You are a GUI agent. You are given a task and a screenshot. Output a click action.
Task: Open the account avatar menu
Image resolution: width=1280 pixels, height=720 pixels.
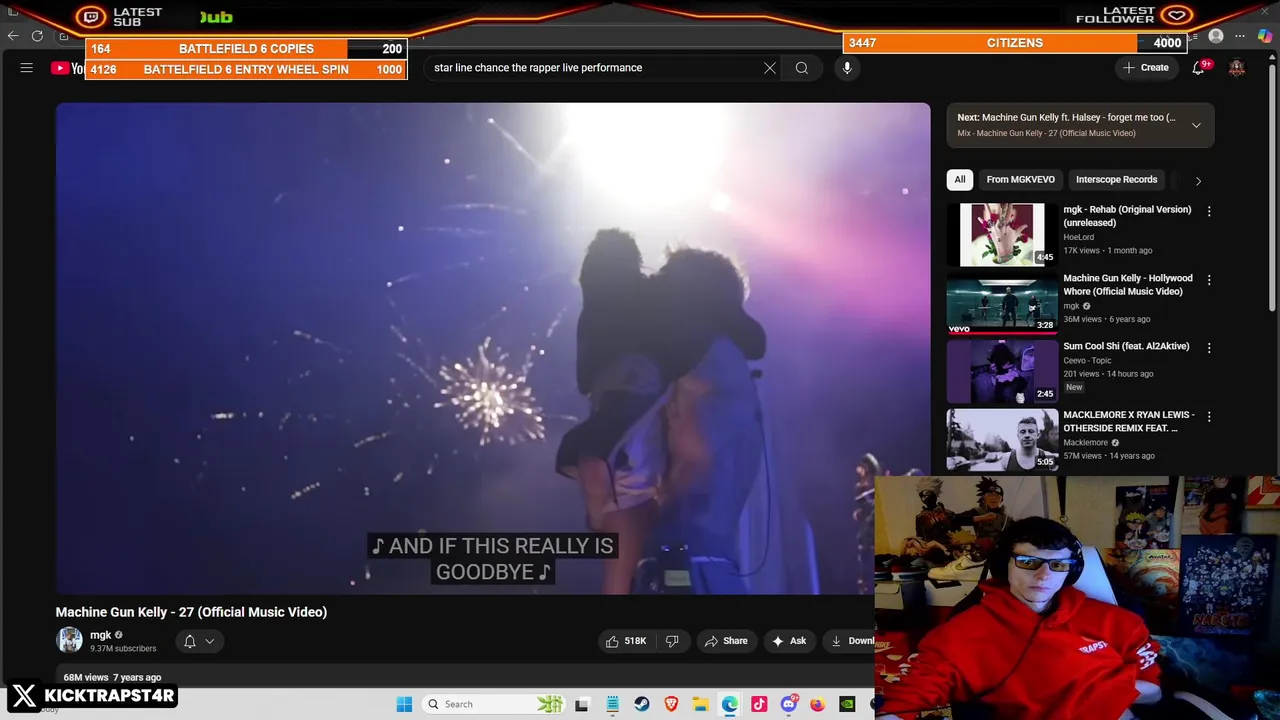point(1237,68)
